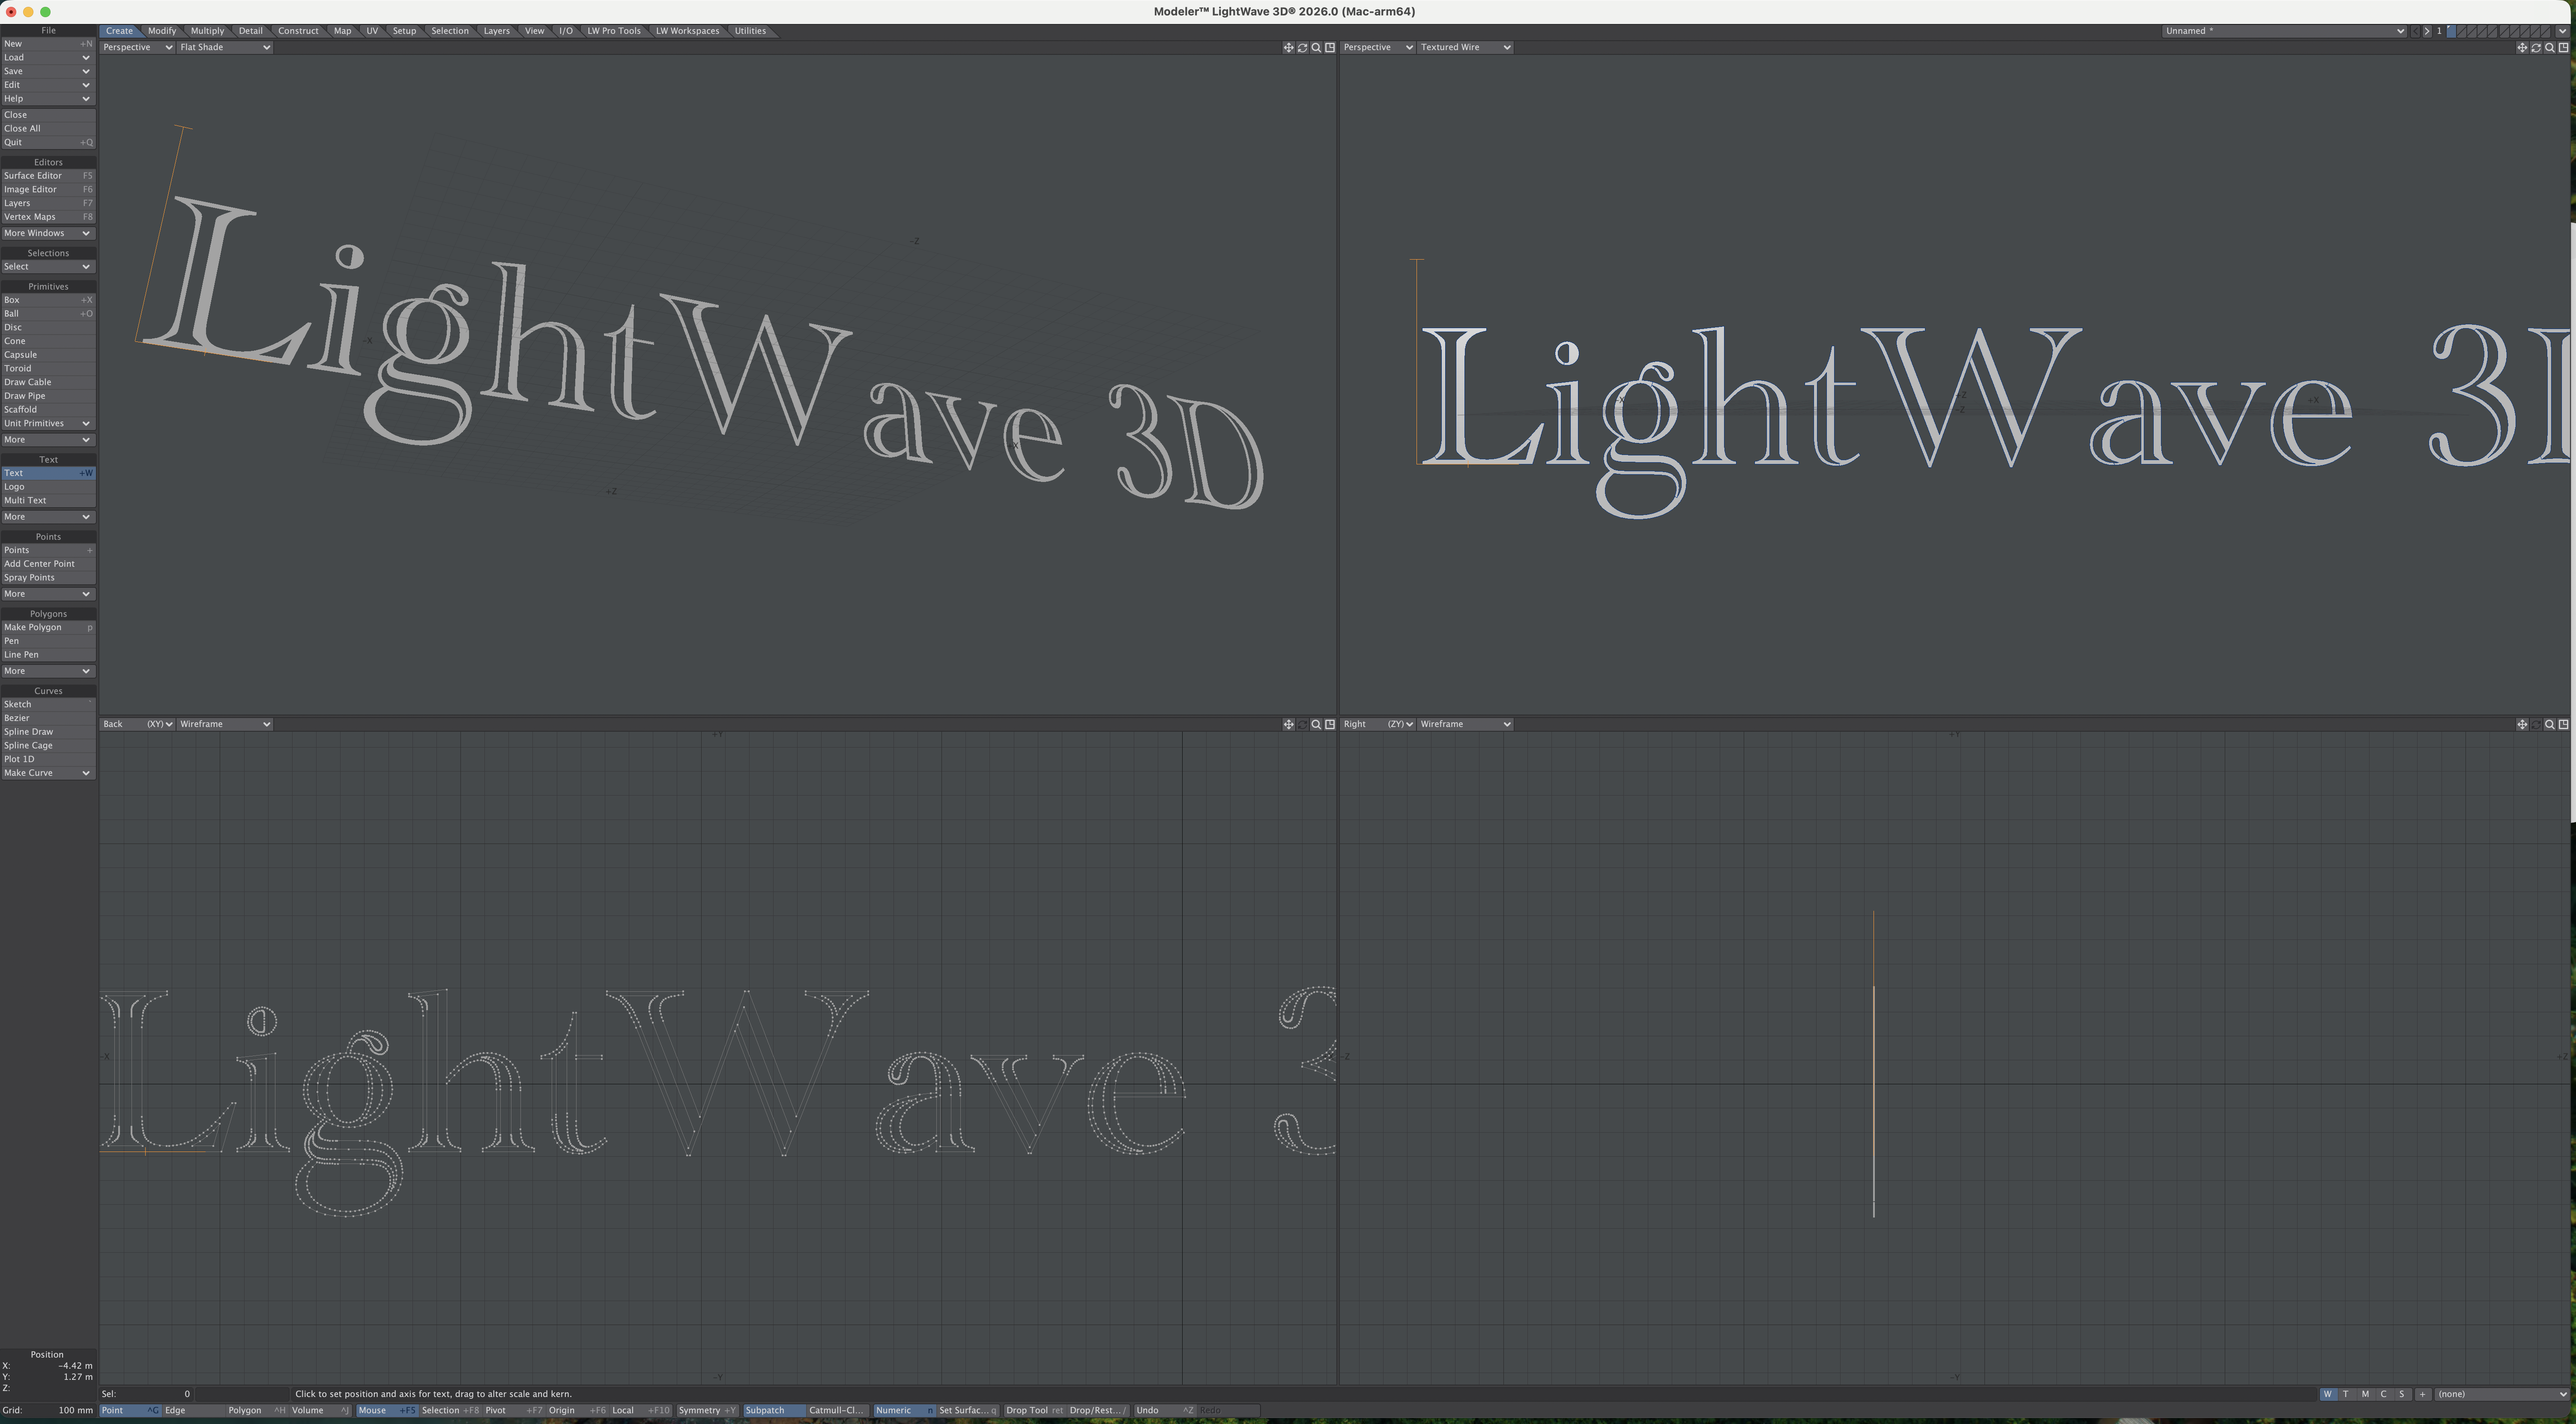Image resolution: width=2576 pixels, height=1424 pixels.
Task: Open top-left viewport Perspective view dropdown
Action: pos(137,47)
